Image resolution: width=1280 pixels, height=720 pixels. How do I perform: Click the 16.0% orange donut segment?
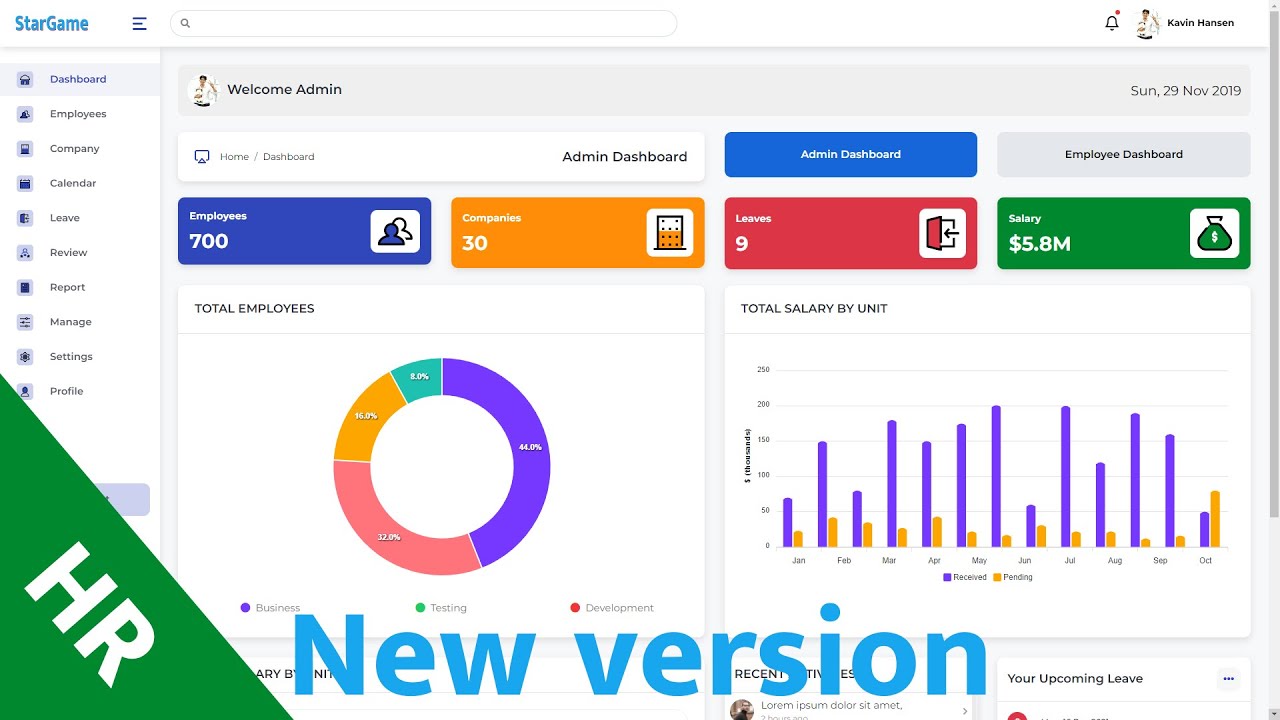click(365, 415)
